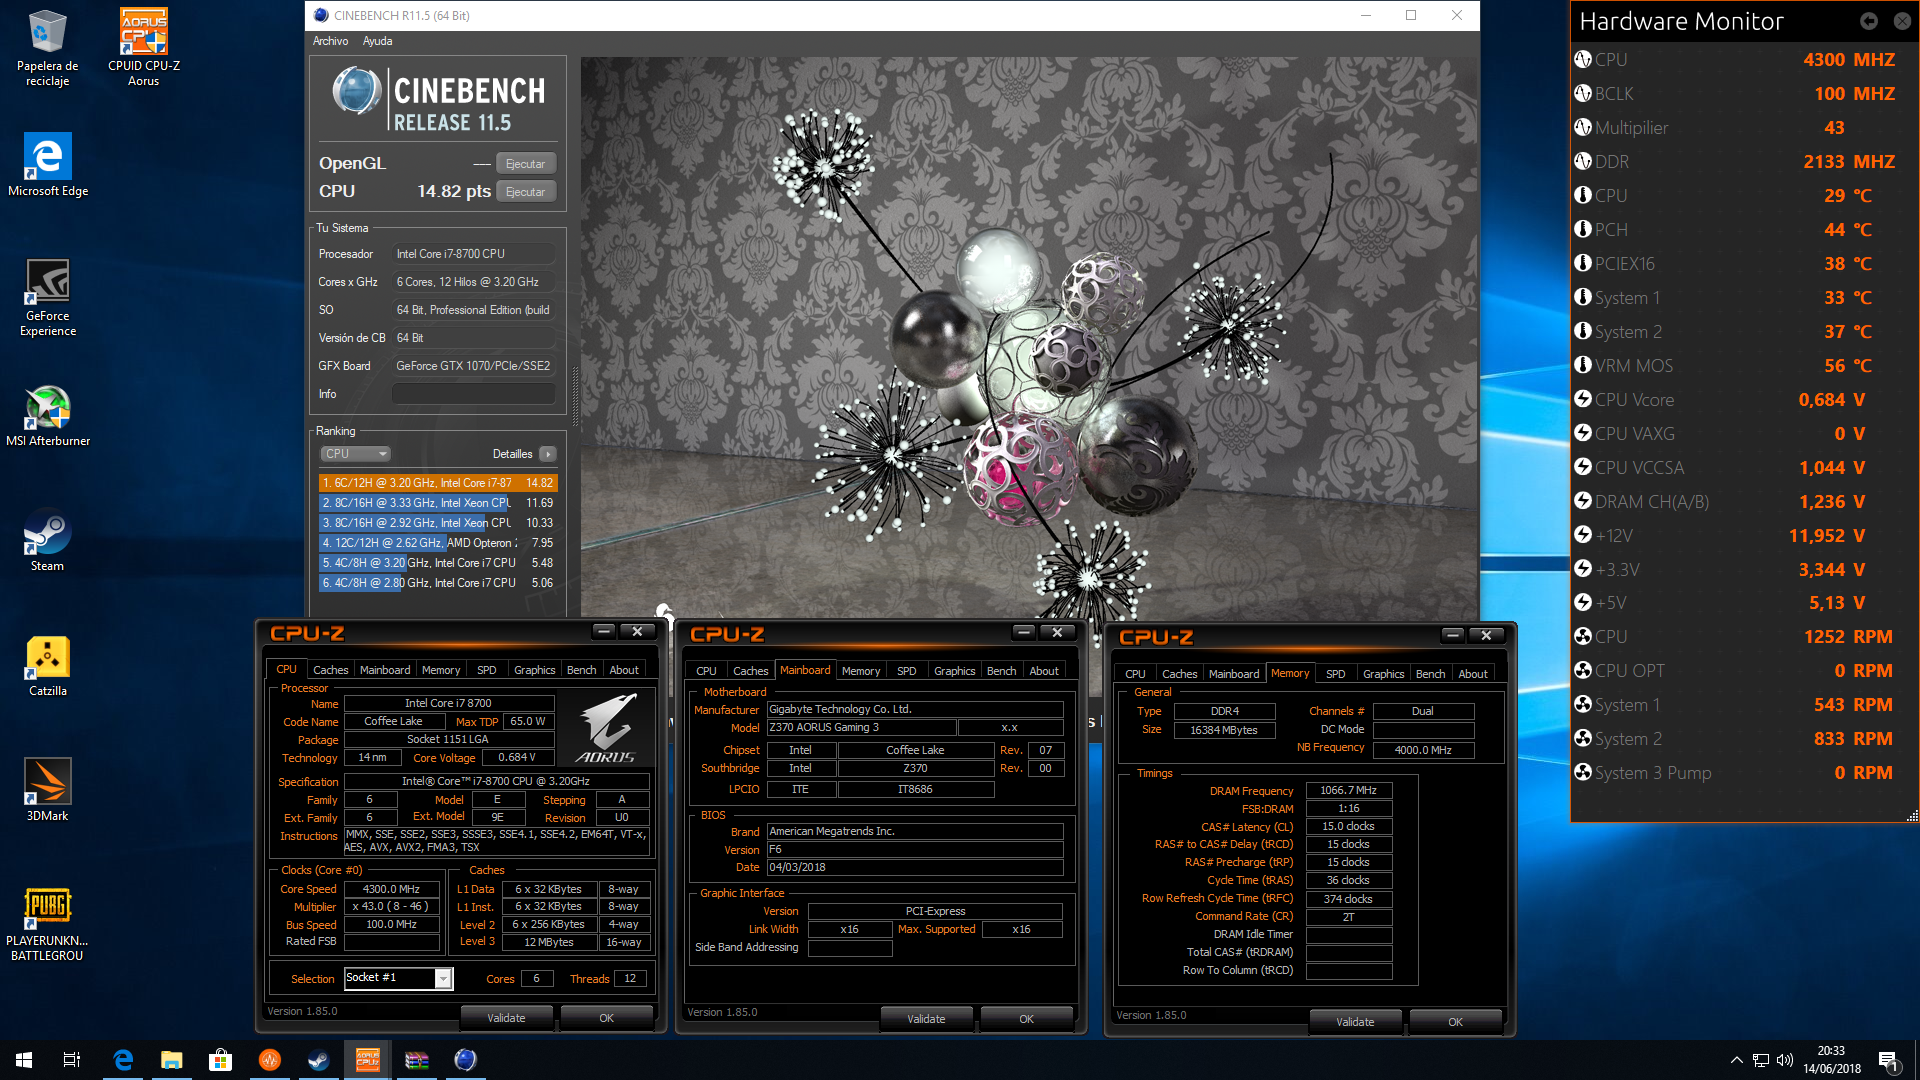Switch to Caches tab in first CPU-Z window
The height and width of the screenshot is (1080, 1920).
[330, 670]
